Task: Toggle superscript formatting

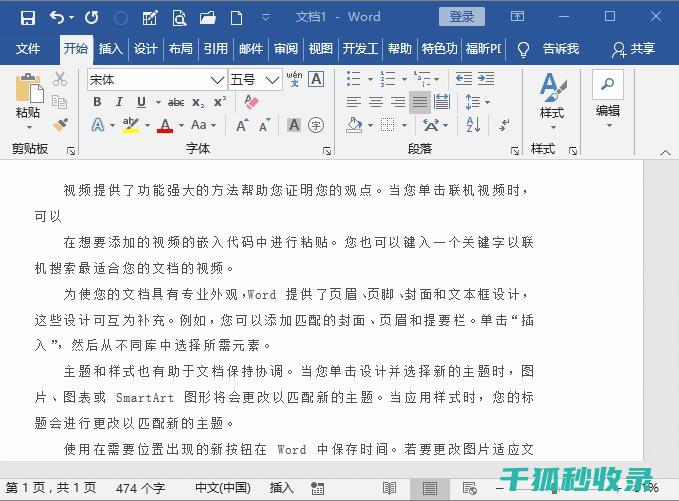Action: pyautogui.click(x=220, y=102)
